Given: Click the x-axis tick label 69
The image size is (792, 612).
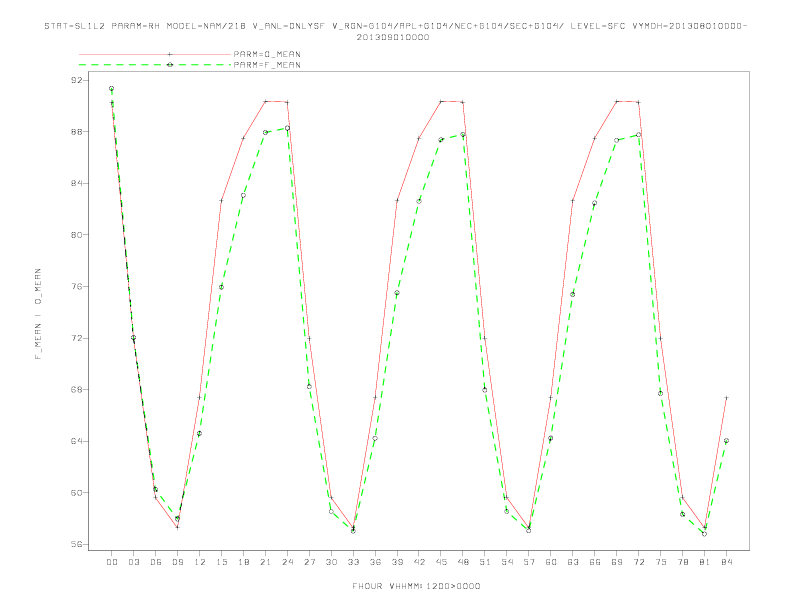Looking at the screenshot, I should coord(617,562).
